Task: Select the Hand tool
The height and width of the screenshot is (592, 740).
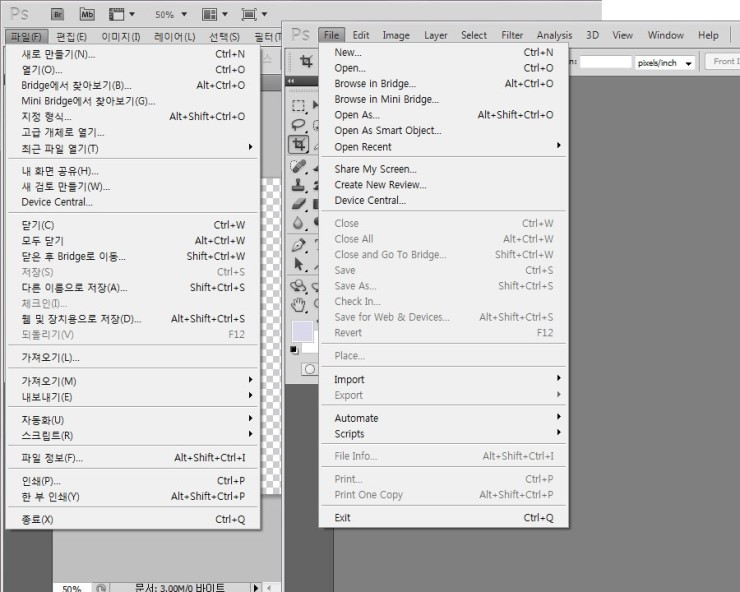Action: coord(298,305)
